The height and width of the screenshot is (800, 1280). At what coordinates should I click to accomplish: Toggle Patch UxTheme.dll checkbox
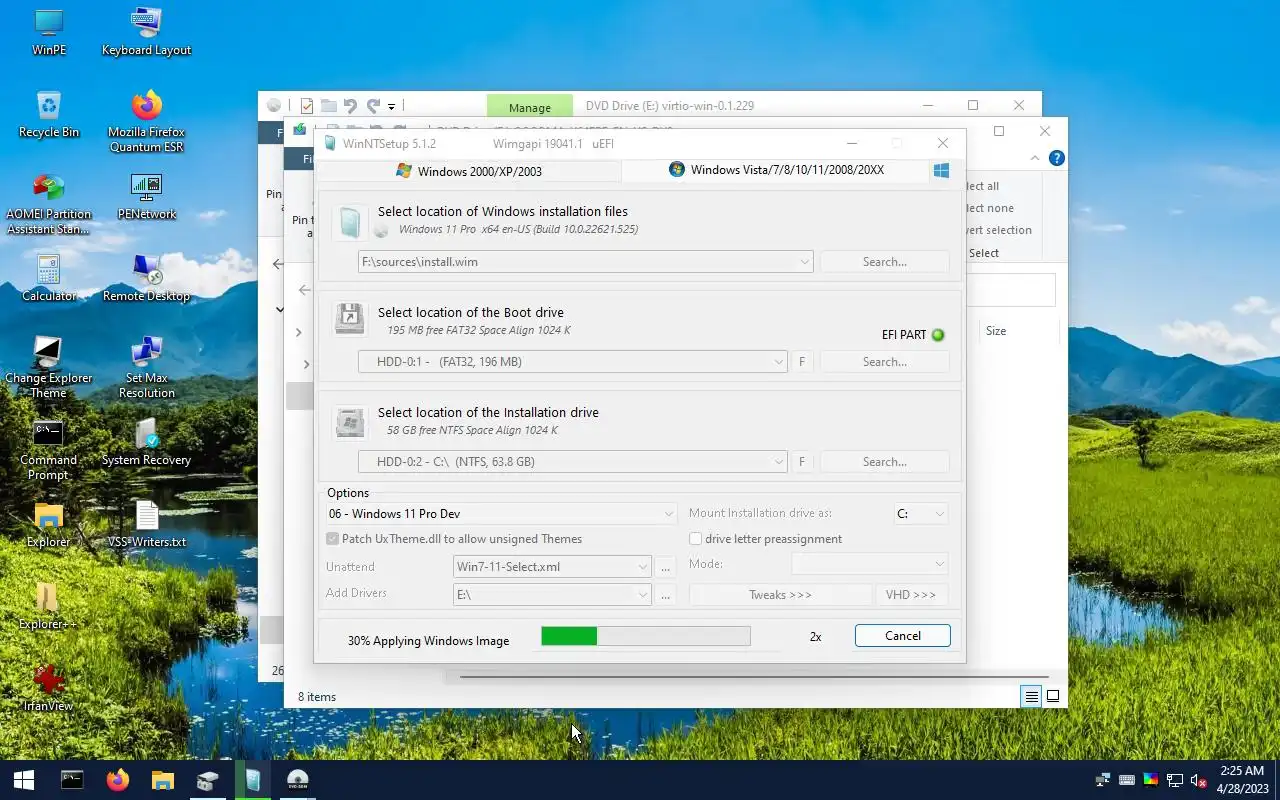point(332,539)
